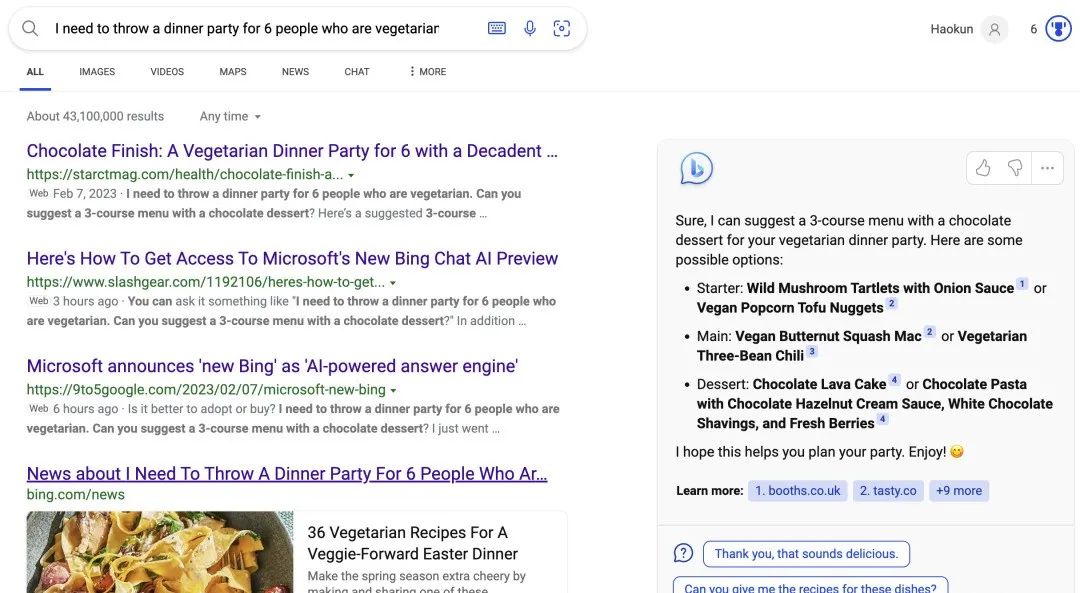Image resolution: width=1080 pixels, height=593 pixels.
Task: Open Bing Chat AI Preview access article
Action: tap(292, 258)
